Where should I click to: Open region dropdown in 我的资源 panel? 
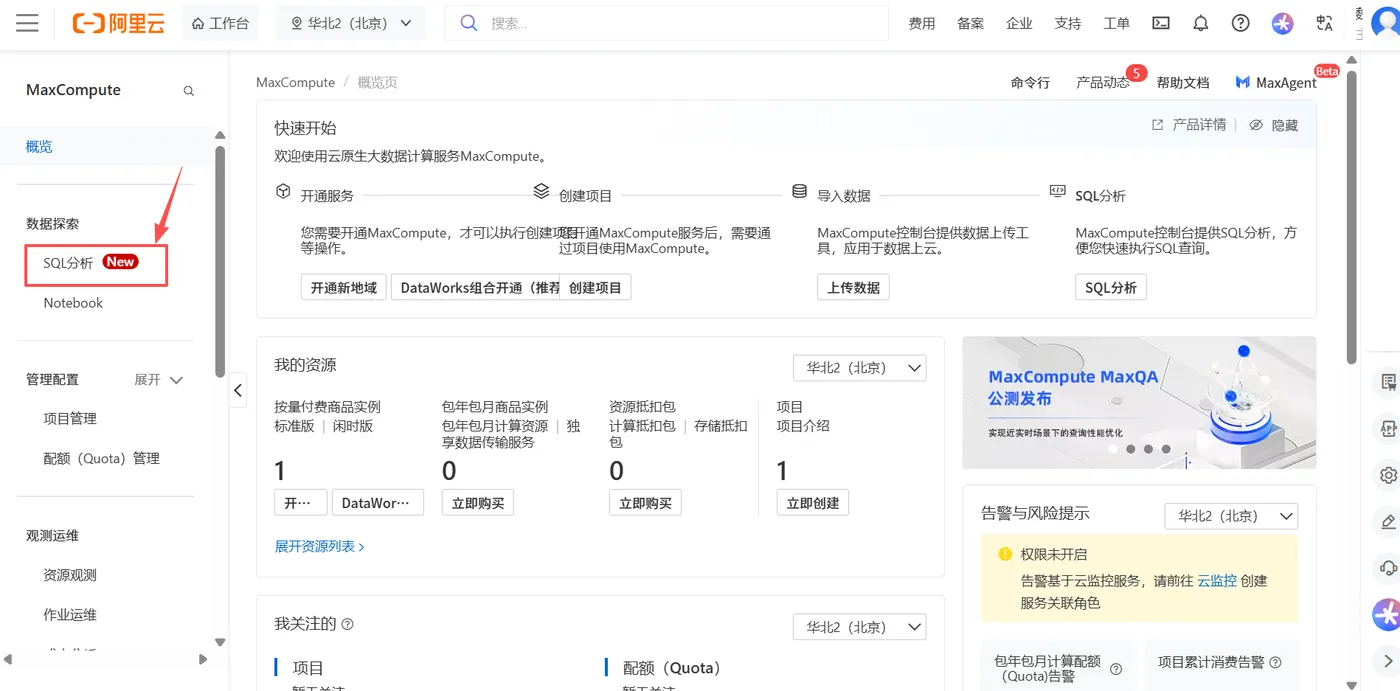tap(860, 368)
